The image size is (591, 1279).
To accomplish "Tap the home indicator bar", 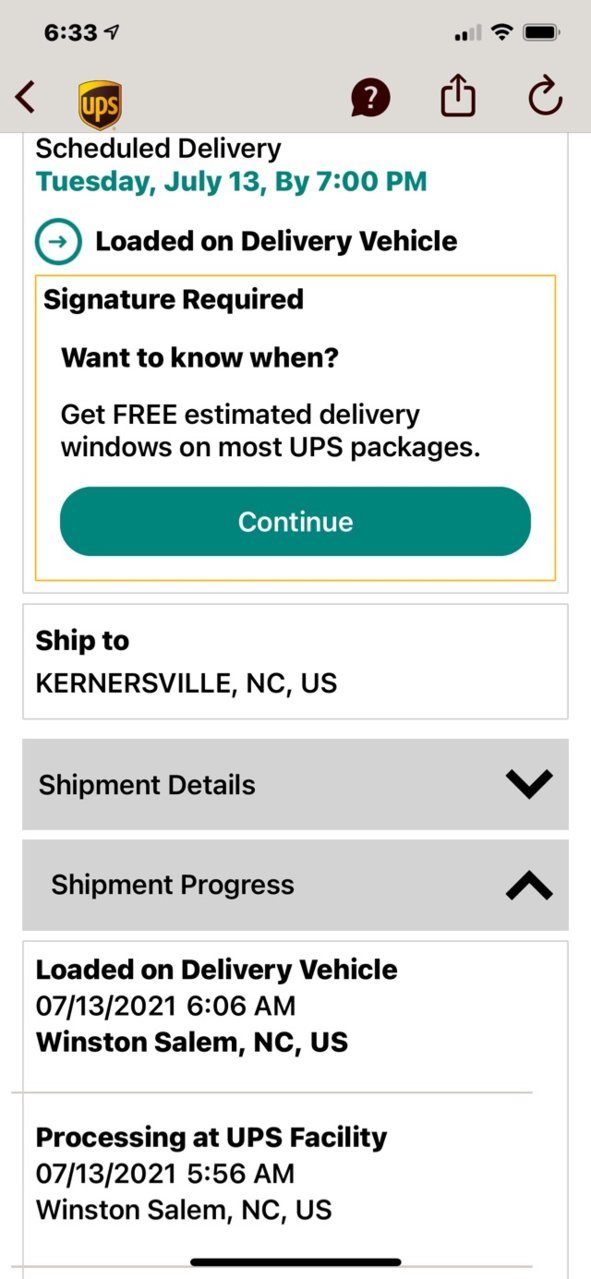I will click(296, 1262).
